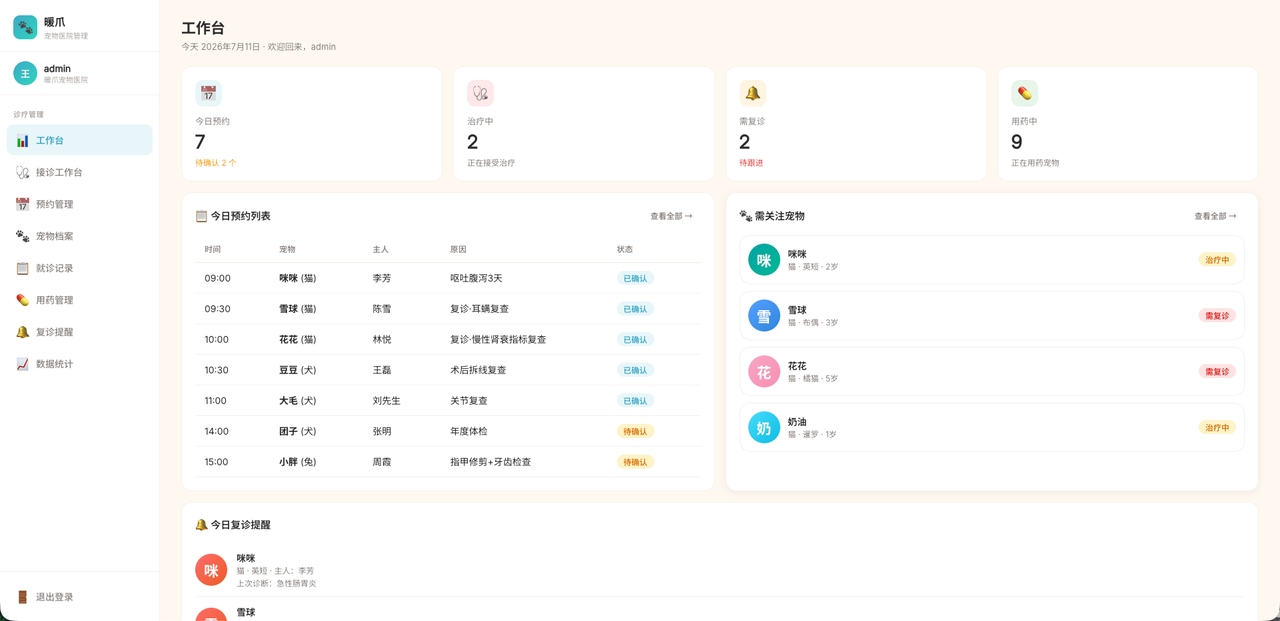
Task: Click the 预约管理 calendar icon
Action: (x=22, y=204)
